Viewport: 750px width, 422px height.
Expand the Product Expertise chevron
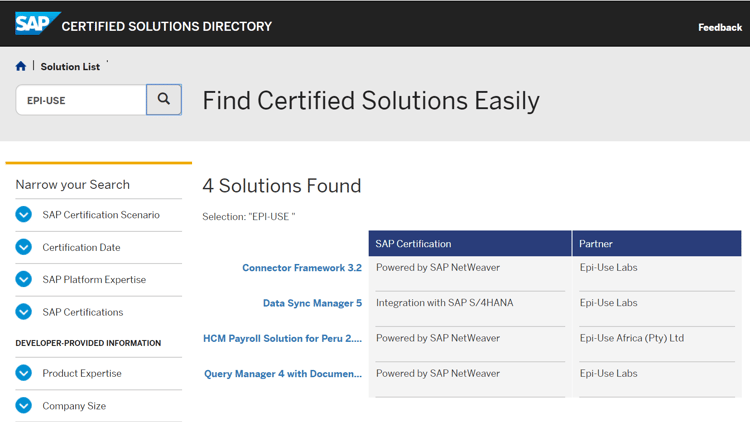pos(23,373)
